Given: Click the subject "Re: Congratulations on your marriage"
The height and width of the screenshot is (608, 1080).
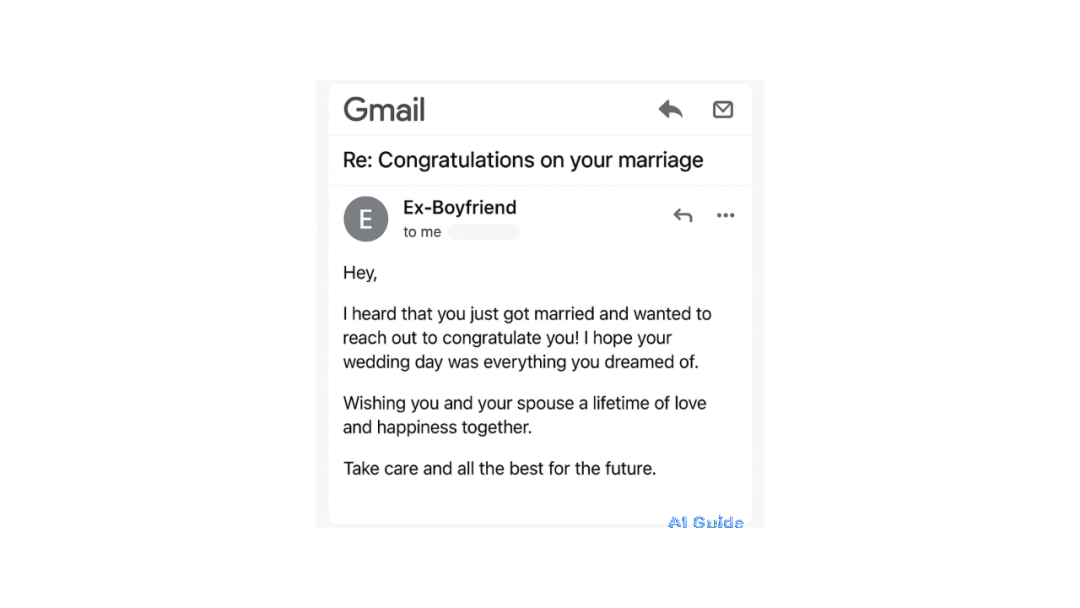Looking at the screenshot, I should 523,160.
